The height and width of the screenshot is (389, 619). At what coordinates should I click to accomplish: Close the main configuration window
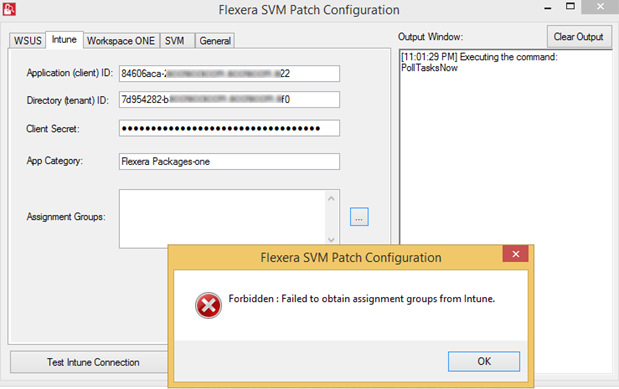click(600, 7)
